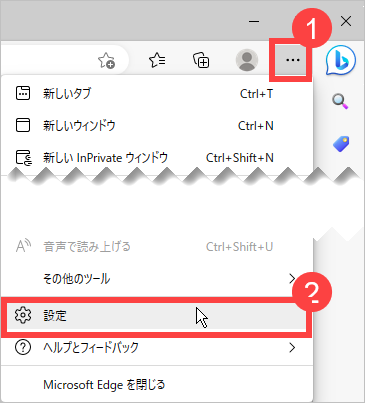Open the sidebar shopping tag icon

(x=341, y=144)
